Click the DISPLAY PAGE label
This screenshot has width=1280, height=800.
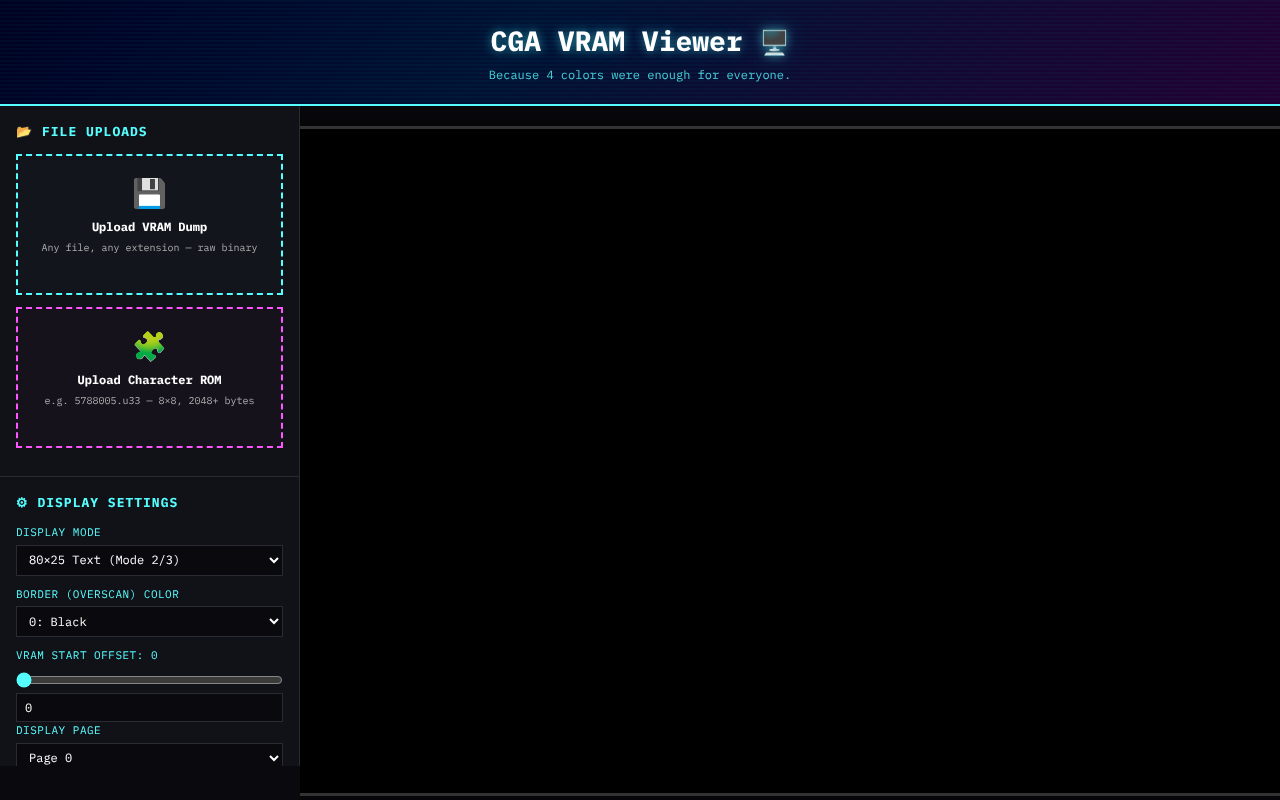[x=58, y=731]
